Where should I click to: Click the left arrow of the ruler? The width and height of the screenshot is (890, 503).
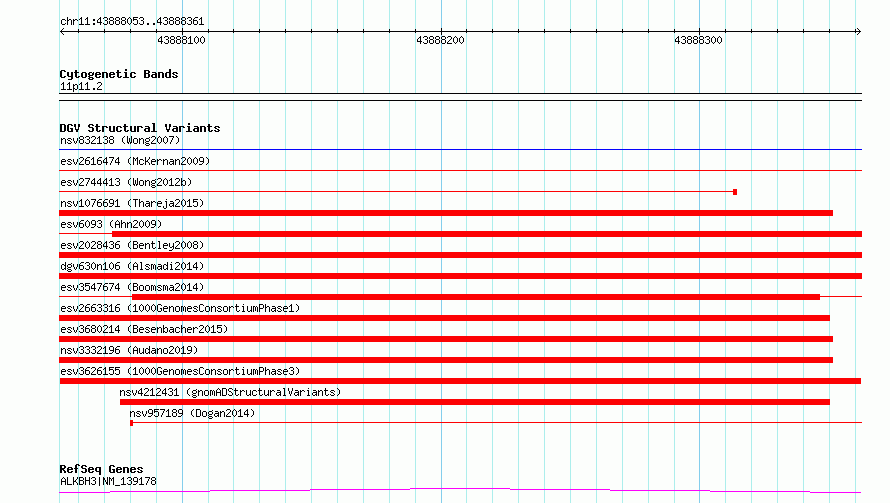click(x=62, y=31)
